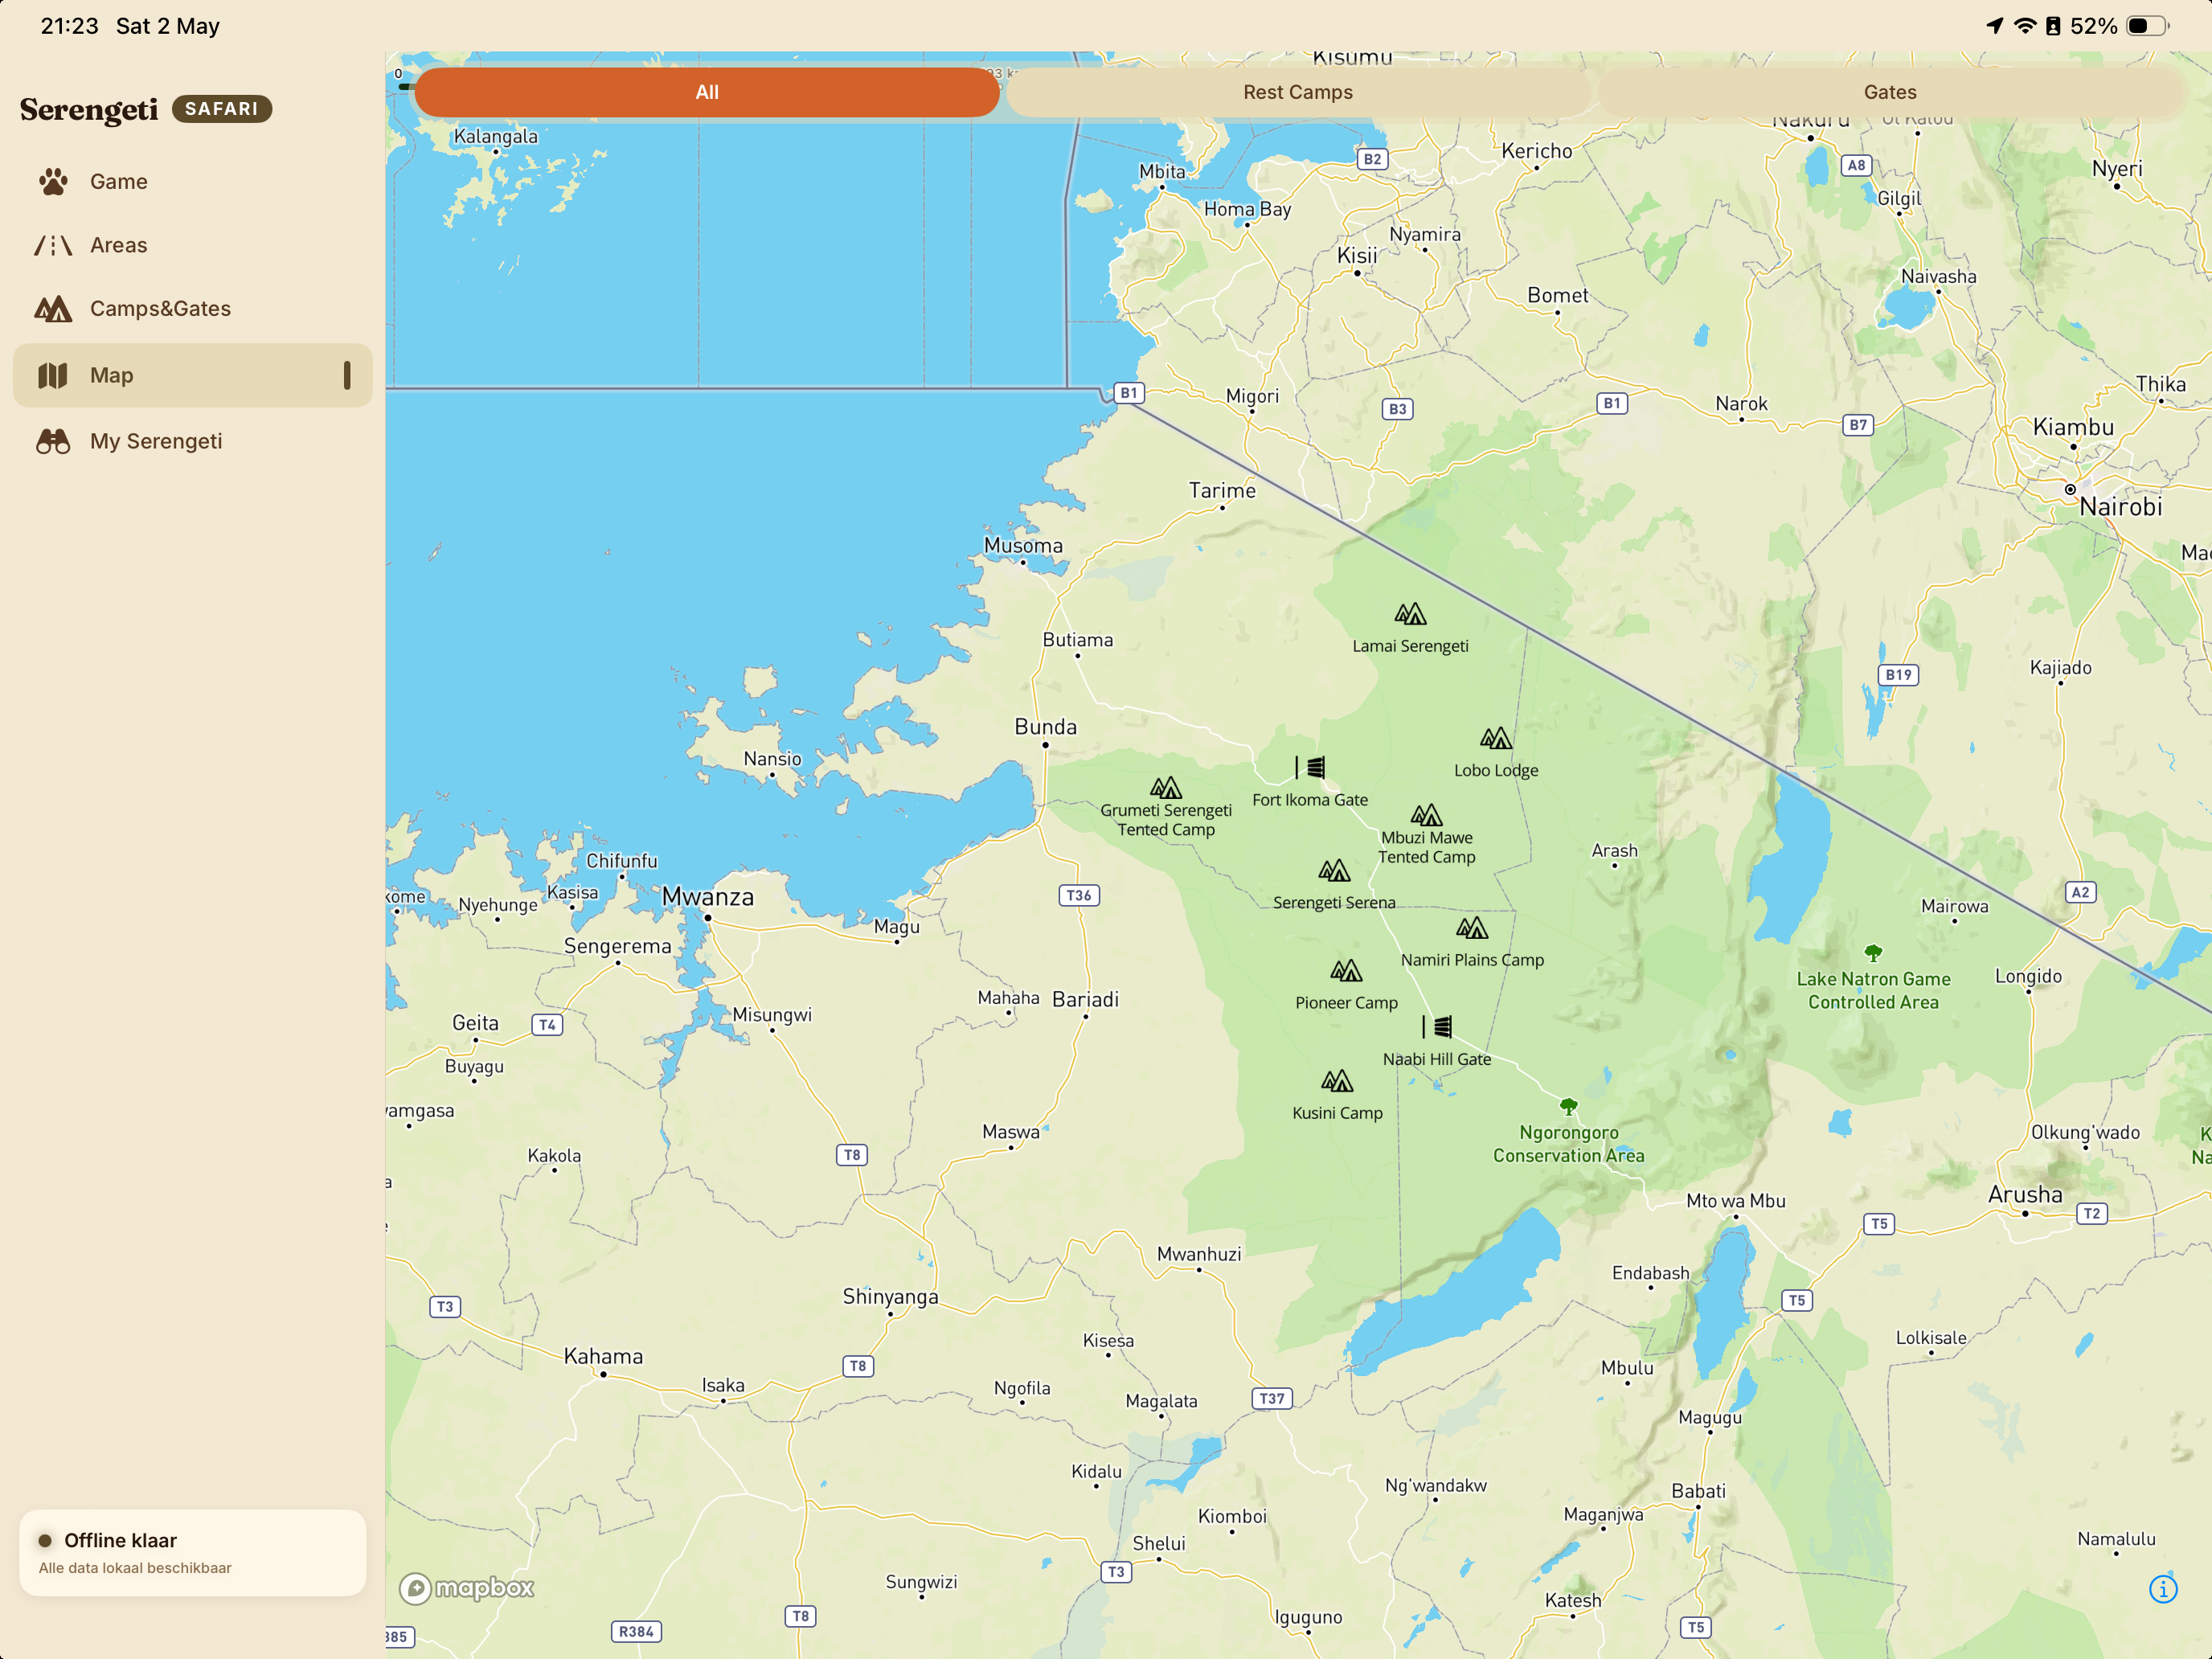Screen dimensions: 2212x1659
Task: Tap the Pioneer Camp marker
Action: pos(1346,970)
